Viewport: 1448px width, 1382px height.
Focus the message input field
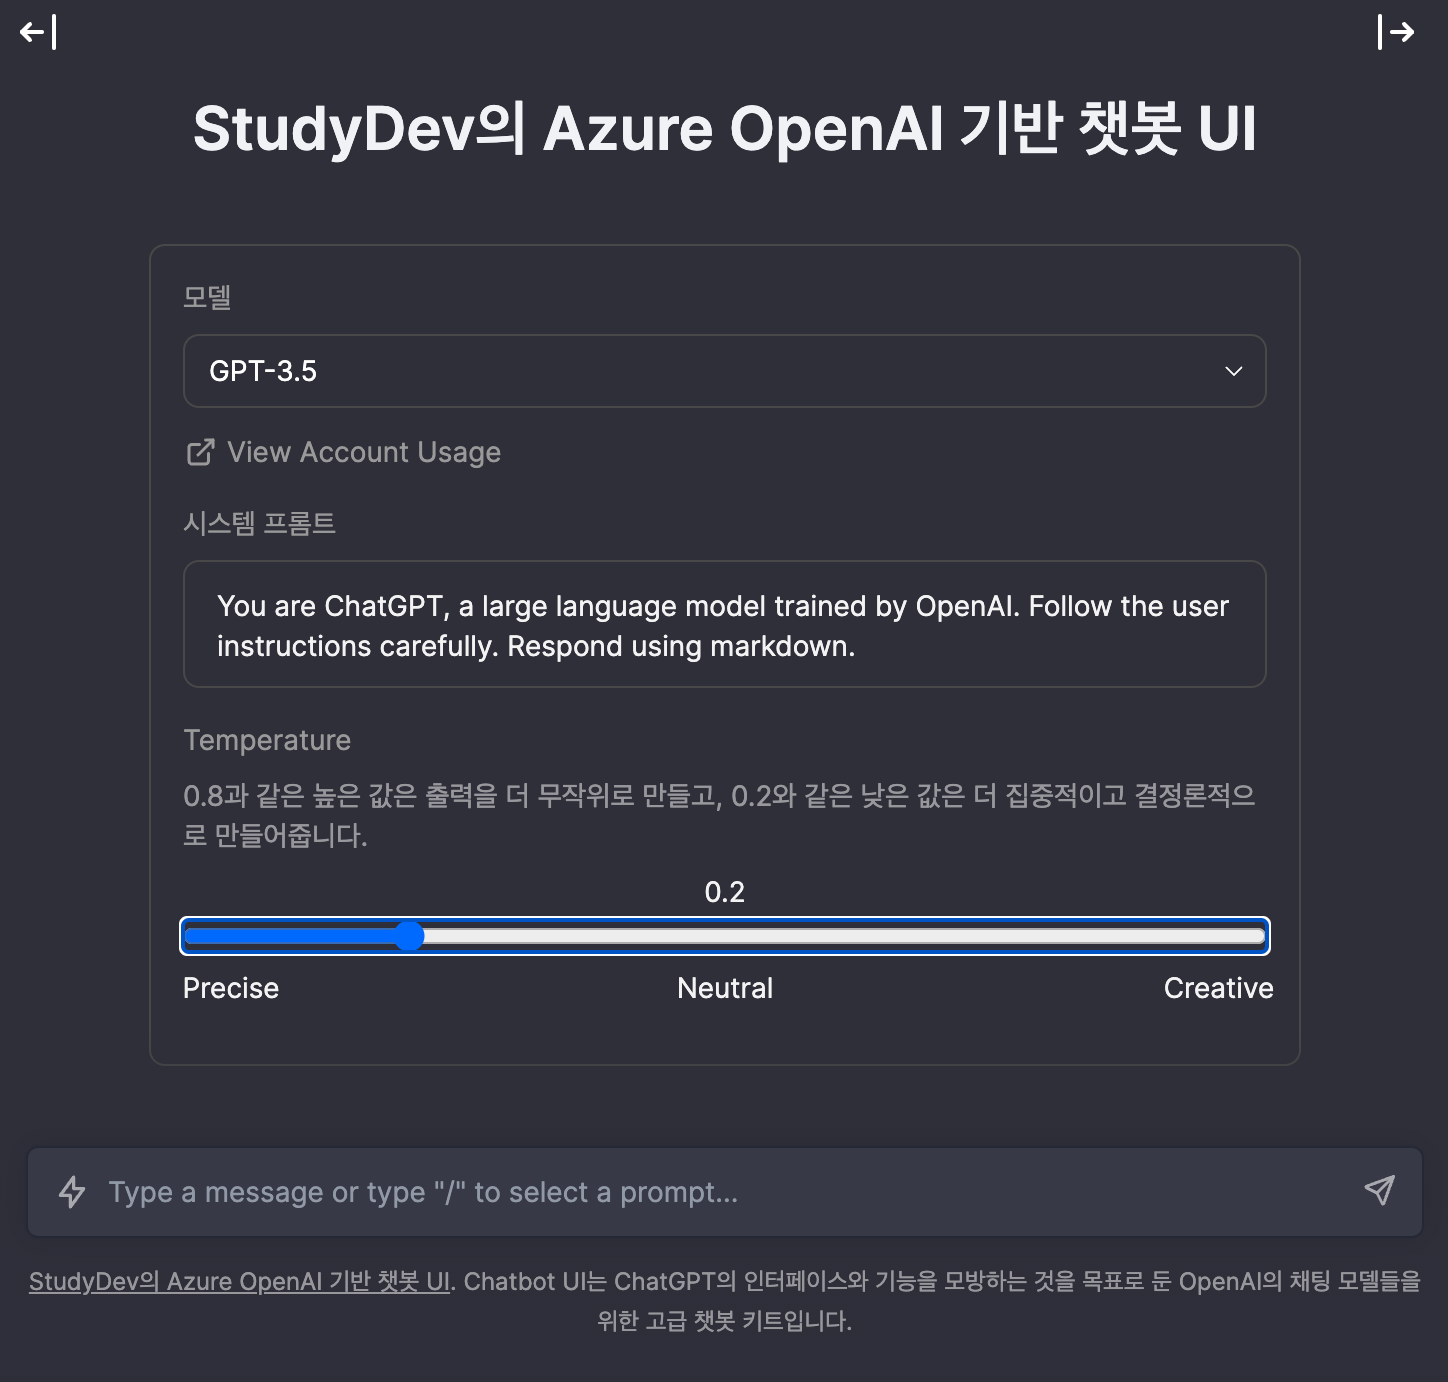coord(725,1192)
